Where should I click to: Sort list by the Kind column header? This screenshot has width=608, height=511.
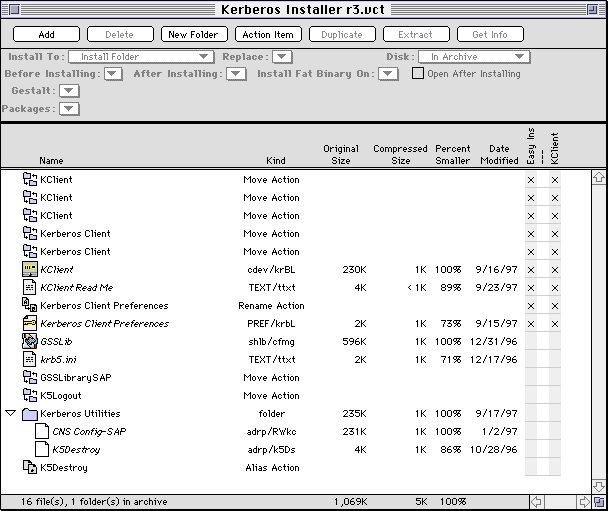(275, 160)
